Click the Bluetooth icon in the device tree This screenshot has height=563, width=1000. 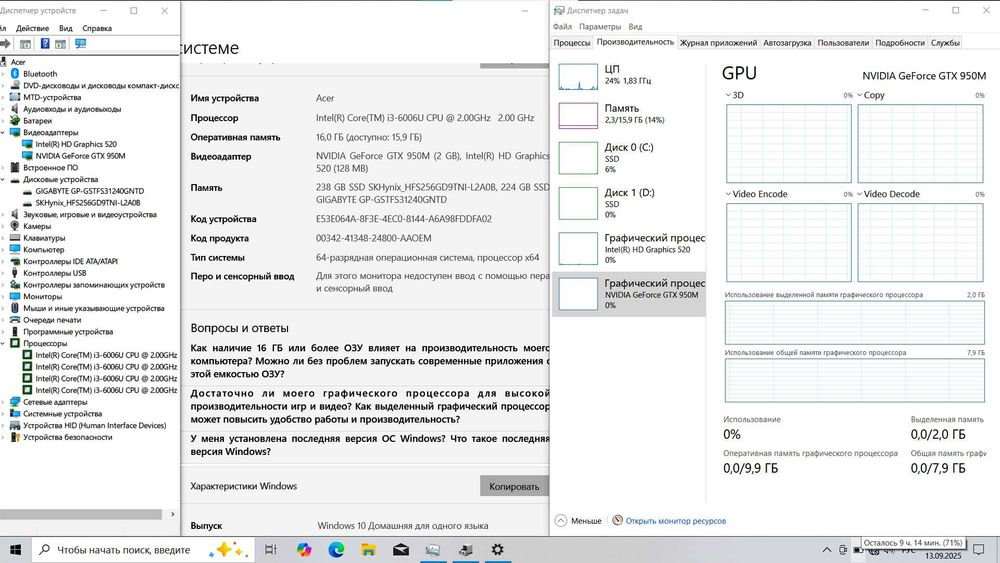click(x=15, y=74)
